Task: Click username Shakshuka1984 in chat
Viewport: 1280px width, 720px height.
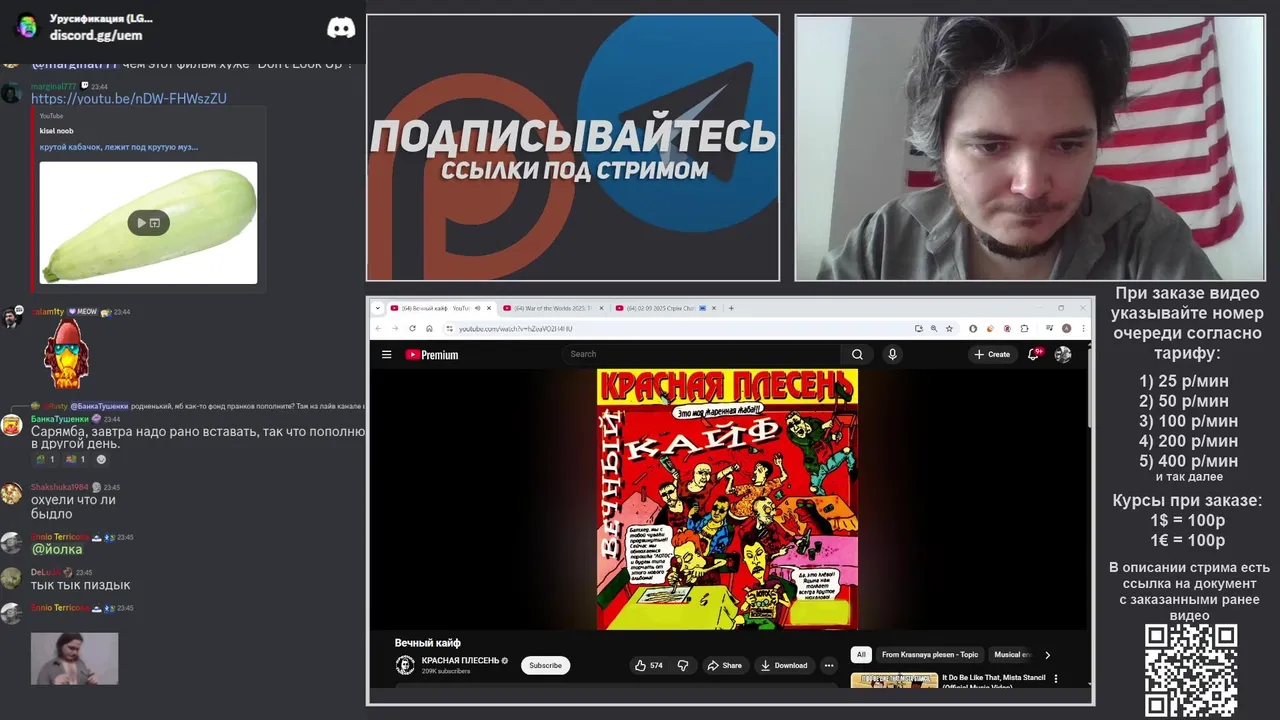Action: point(60,487)
